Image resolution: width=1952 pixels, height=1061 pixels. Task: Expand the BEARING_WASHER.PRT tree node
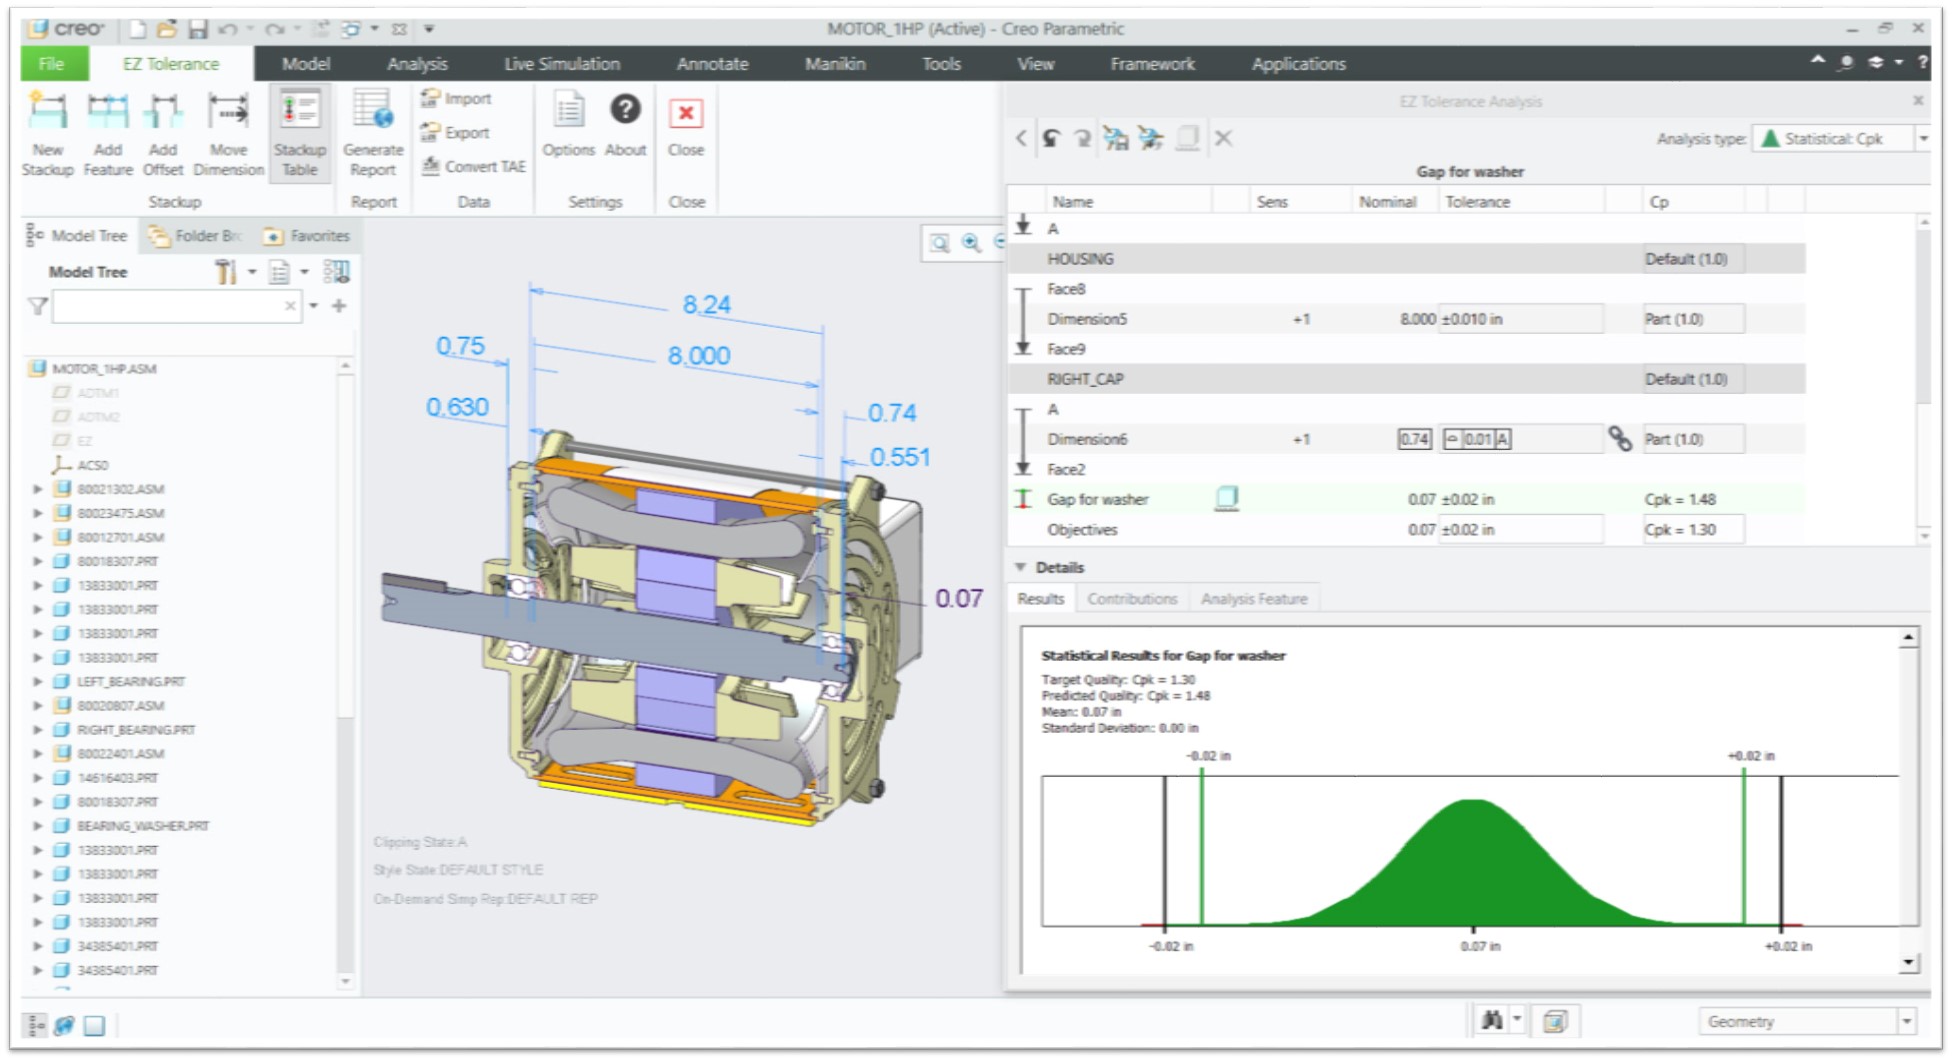[x=38, y=826]
